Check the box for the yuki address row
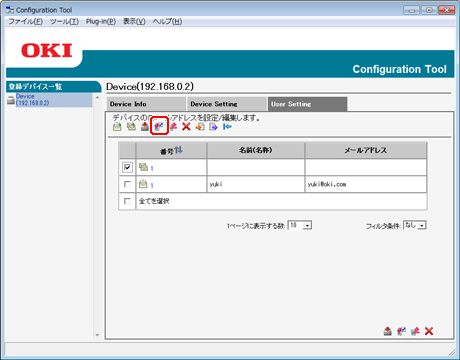Viewport: 460px width, 360px height. point(127,184)
